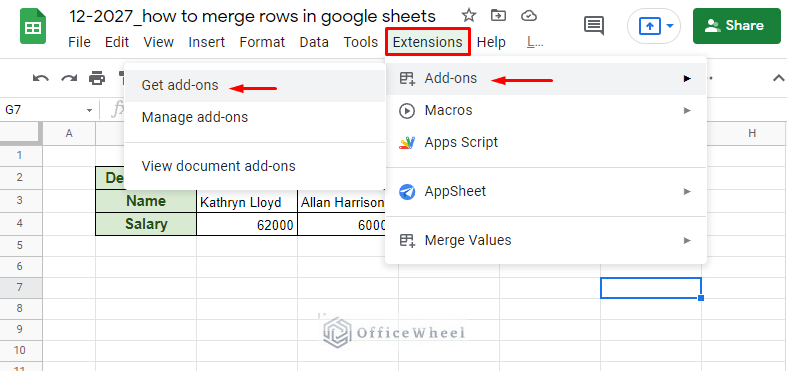Open the comment history icon
Image resolution: width=787 pixels, height=371 pixels.
coord(594,26)
